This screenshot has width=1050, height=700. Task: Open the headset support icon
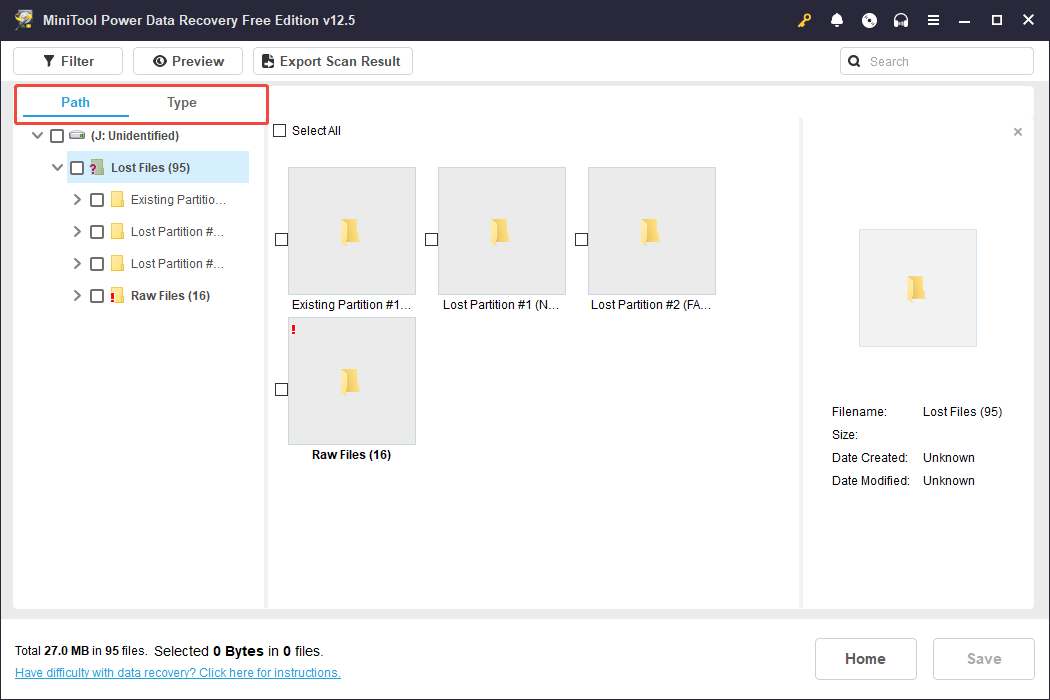[901, 20]
